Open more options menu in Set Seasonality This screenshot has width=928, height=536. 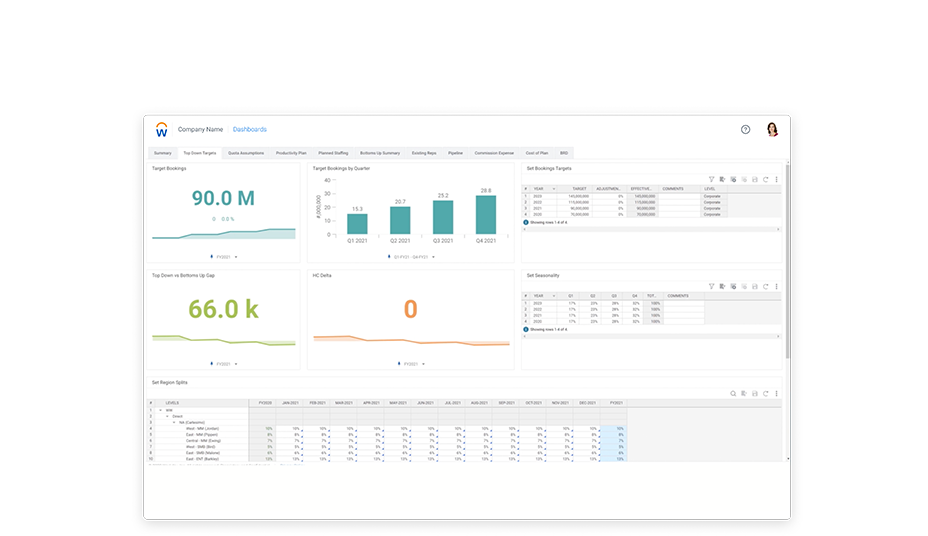pyautogui.click(x=776, y=286)
